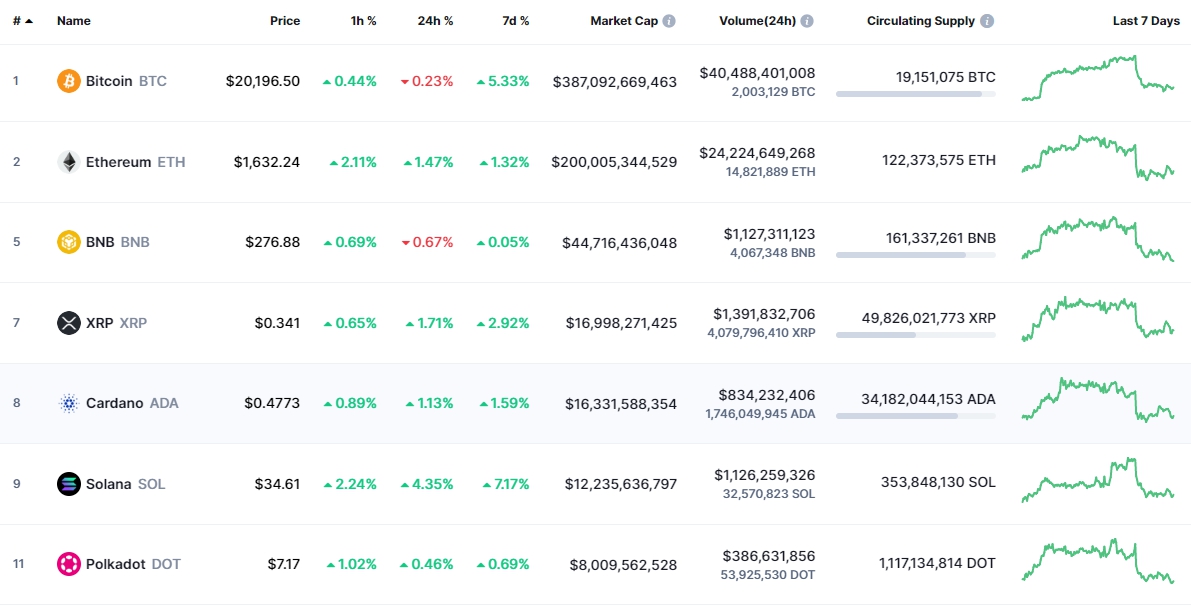The width and height of the screenshot is (1191, 607).
Task: Click Solana 7d change 7.17%
Action: pyautogui.click(x=506, y=484)
